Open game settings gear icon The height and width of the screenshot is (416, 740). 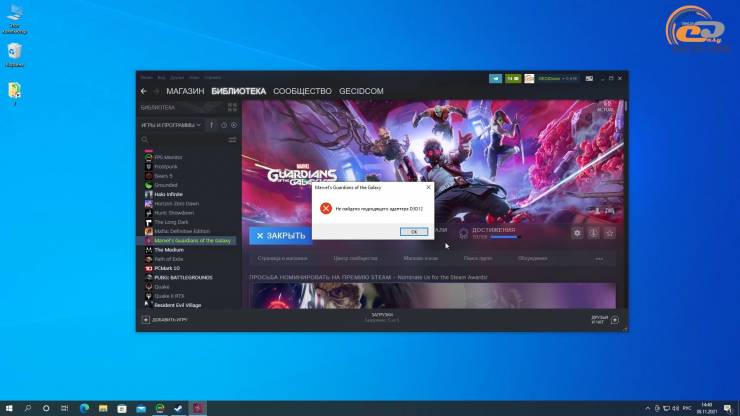tap(577, 233)
